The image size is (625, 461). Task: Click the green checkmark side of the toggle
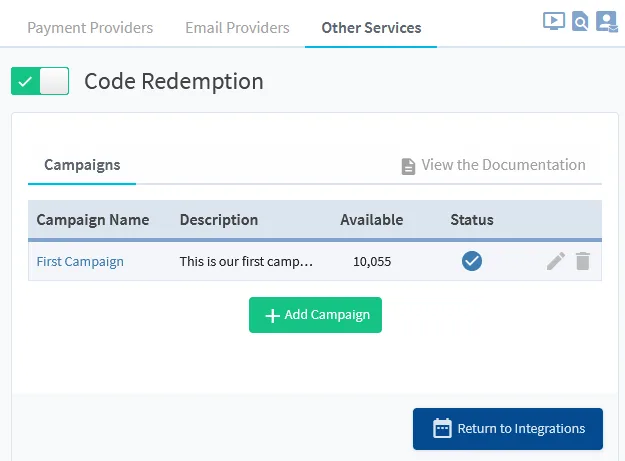click(25, 81)
